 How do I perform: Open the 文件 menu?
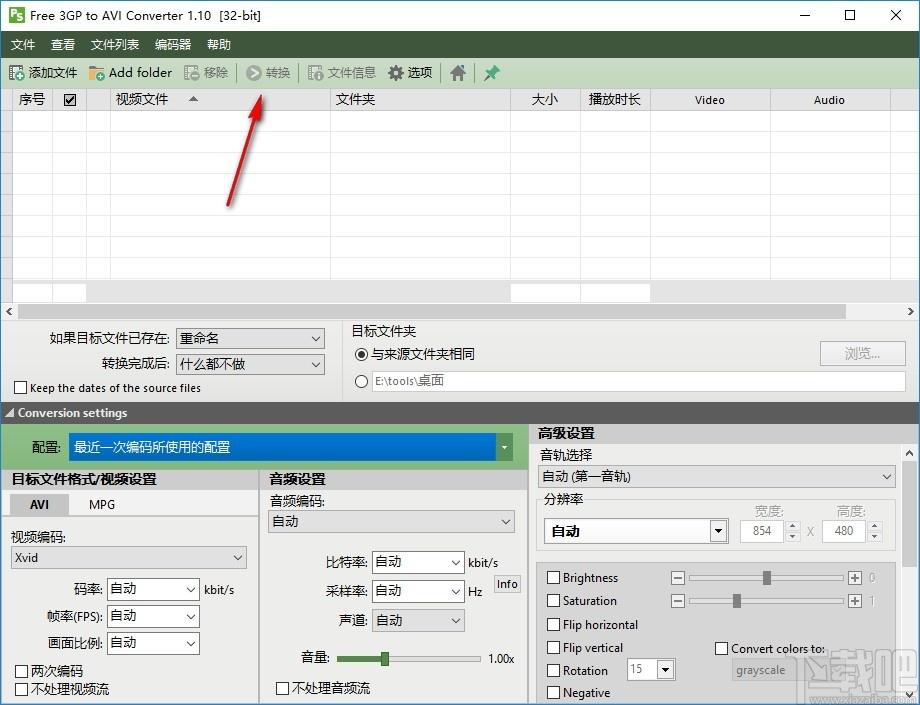[x=23, y=45]
